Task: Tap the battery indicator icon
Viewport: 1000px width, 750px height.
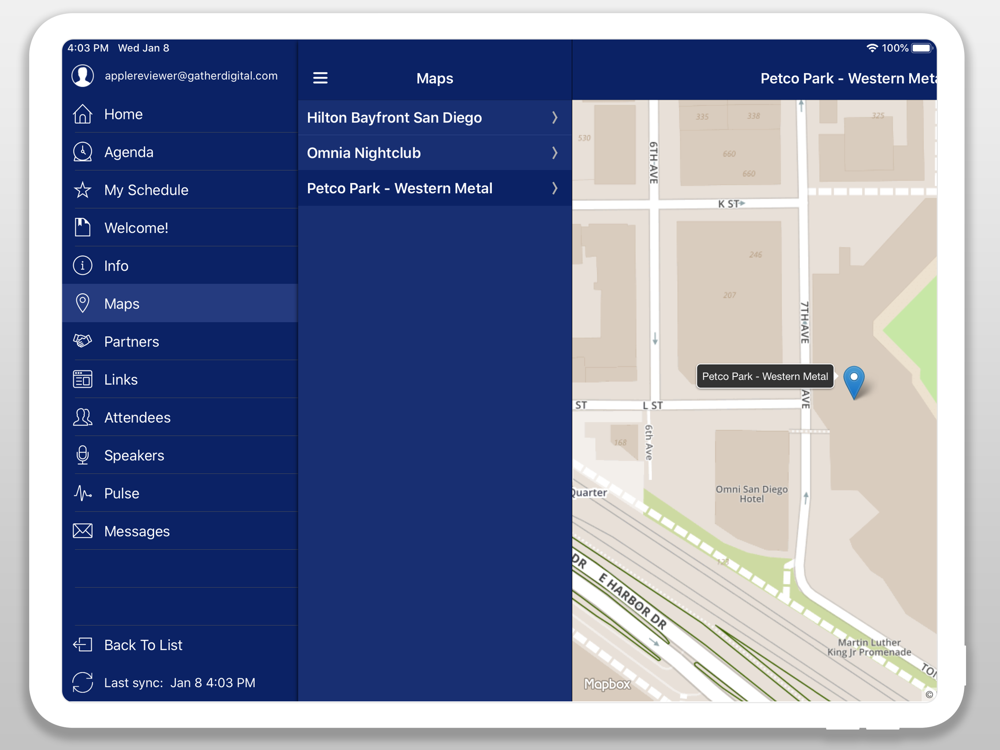Action: click(x=922, y=48)
